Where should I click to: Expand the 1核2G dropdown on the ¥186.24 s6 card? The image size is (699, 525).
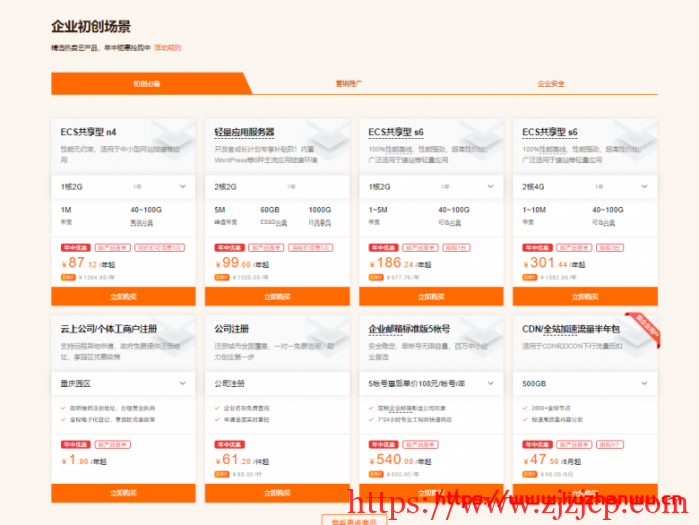[431, 187]
